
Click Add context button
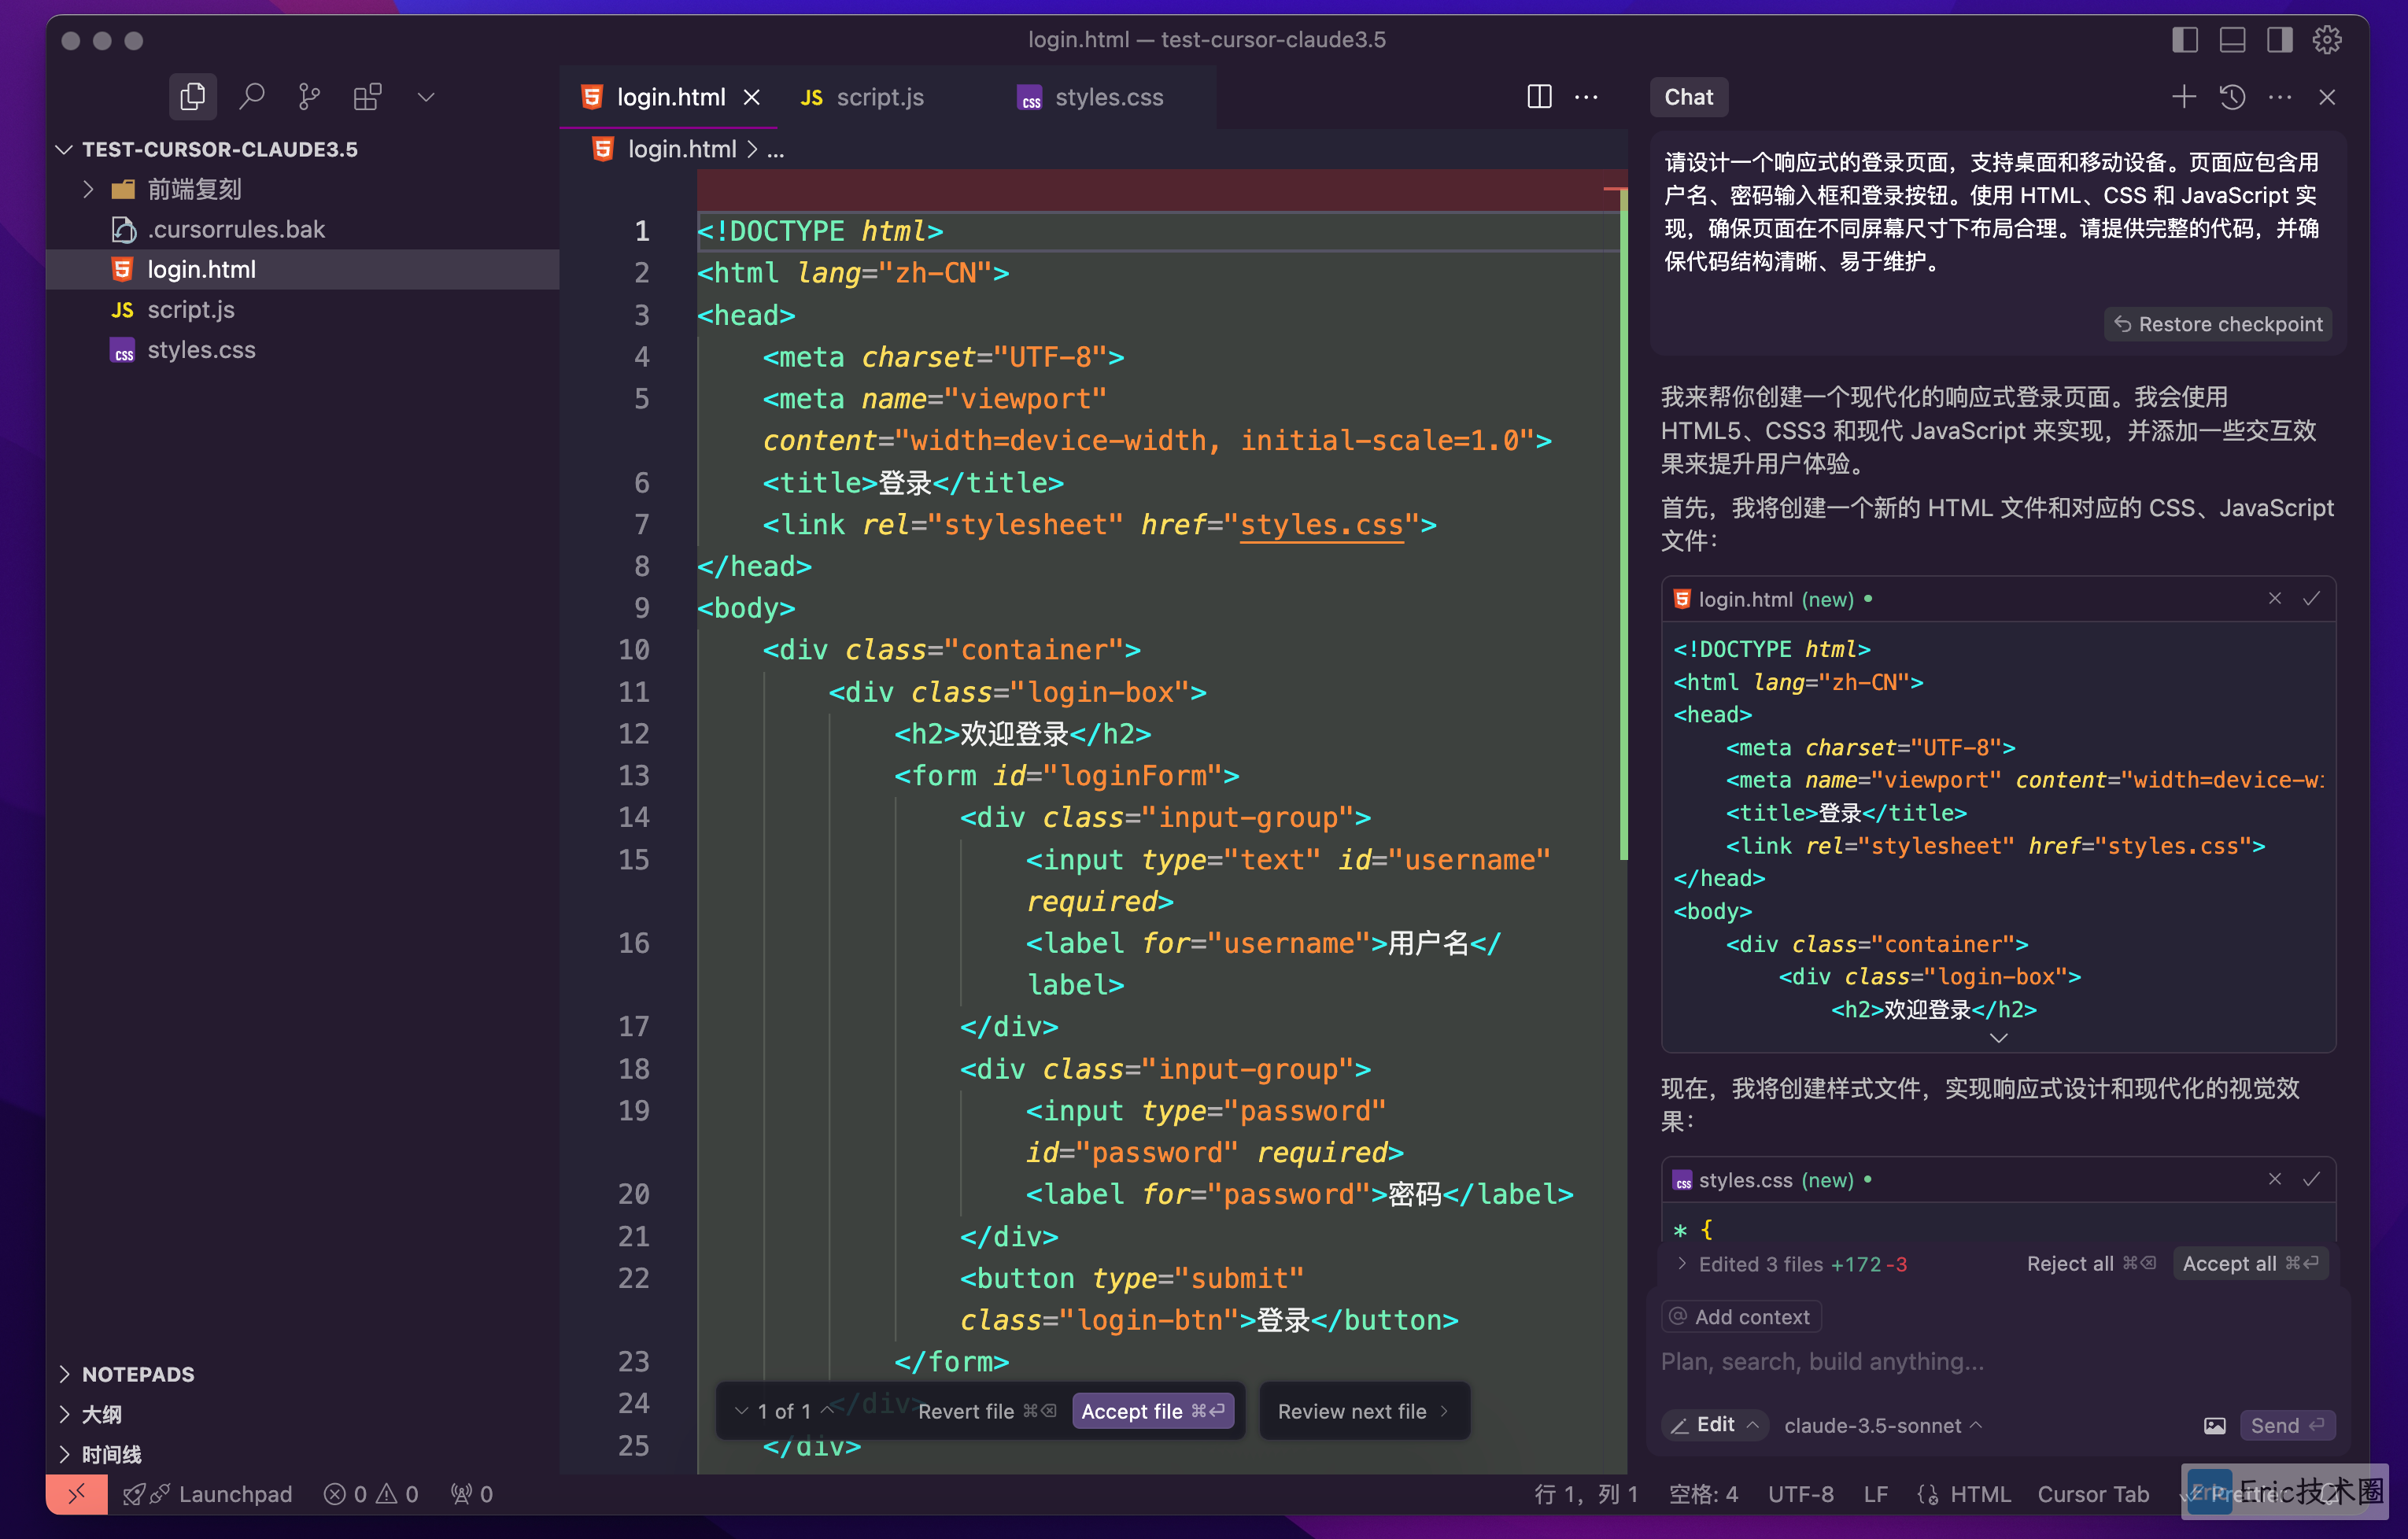[1740, 1317]
